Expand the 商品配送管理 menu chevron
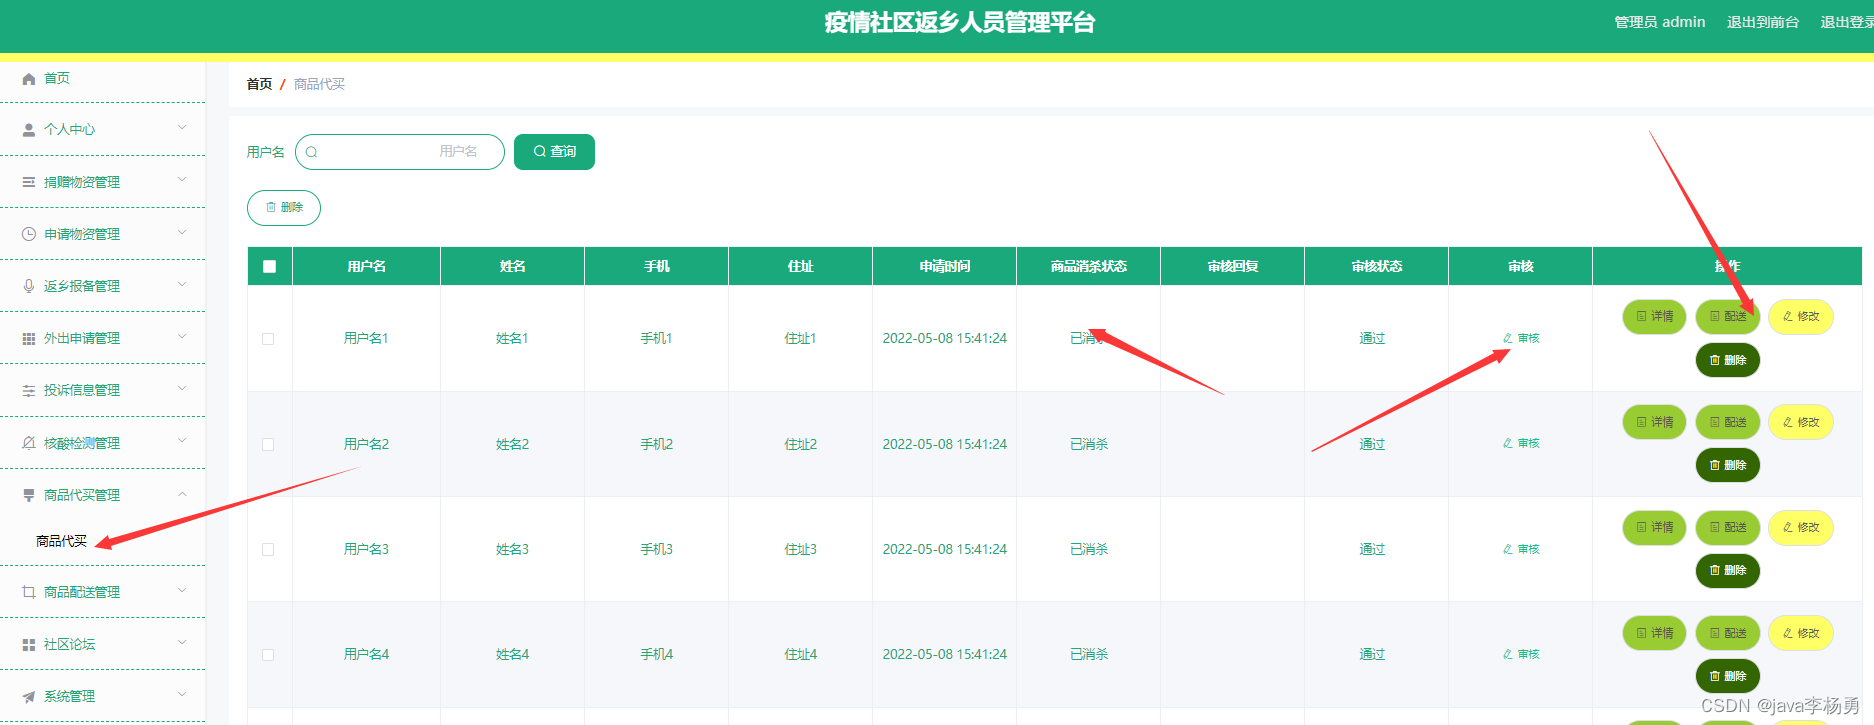This screenshot has height=725, width=1874. coord(182,590)
